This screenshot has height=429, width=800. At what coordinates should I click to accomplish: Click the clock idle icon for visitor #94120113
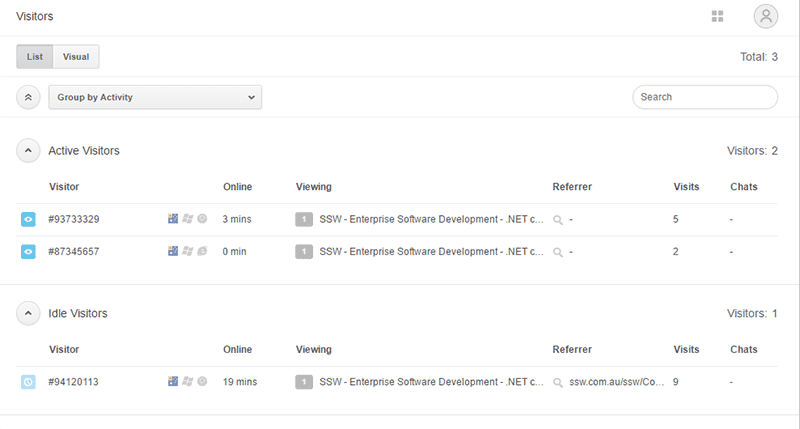28,381
